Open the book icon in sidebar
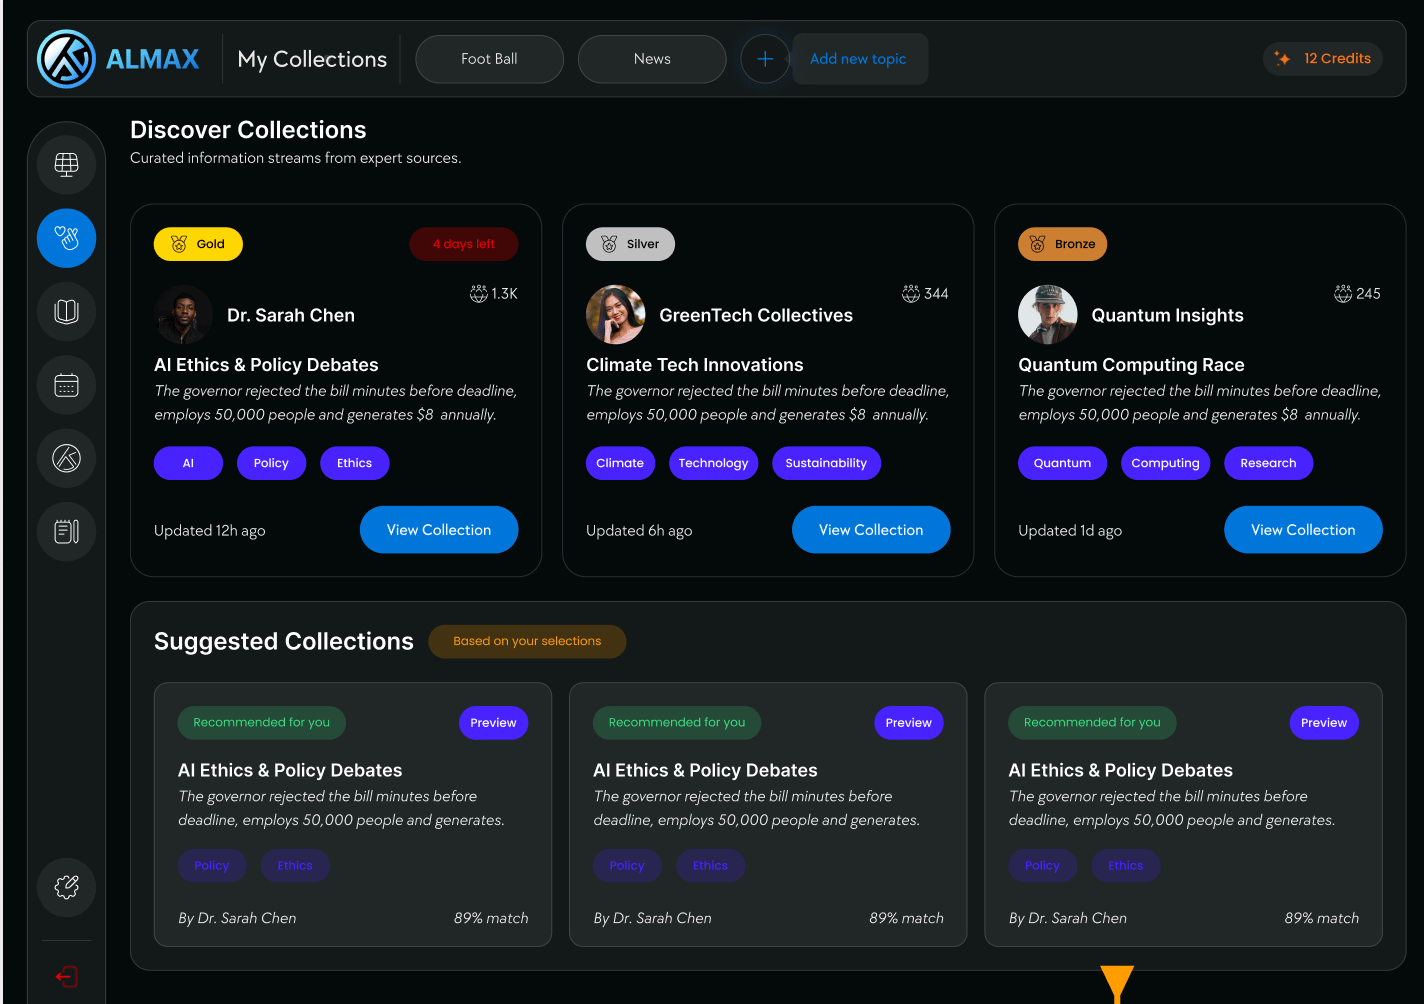The width and height of the screenshot is (1424, 1004). 66,311
